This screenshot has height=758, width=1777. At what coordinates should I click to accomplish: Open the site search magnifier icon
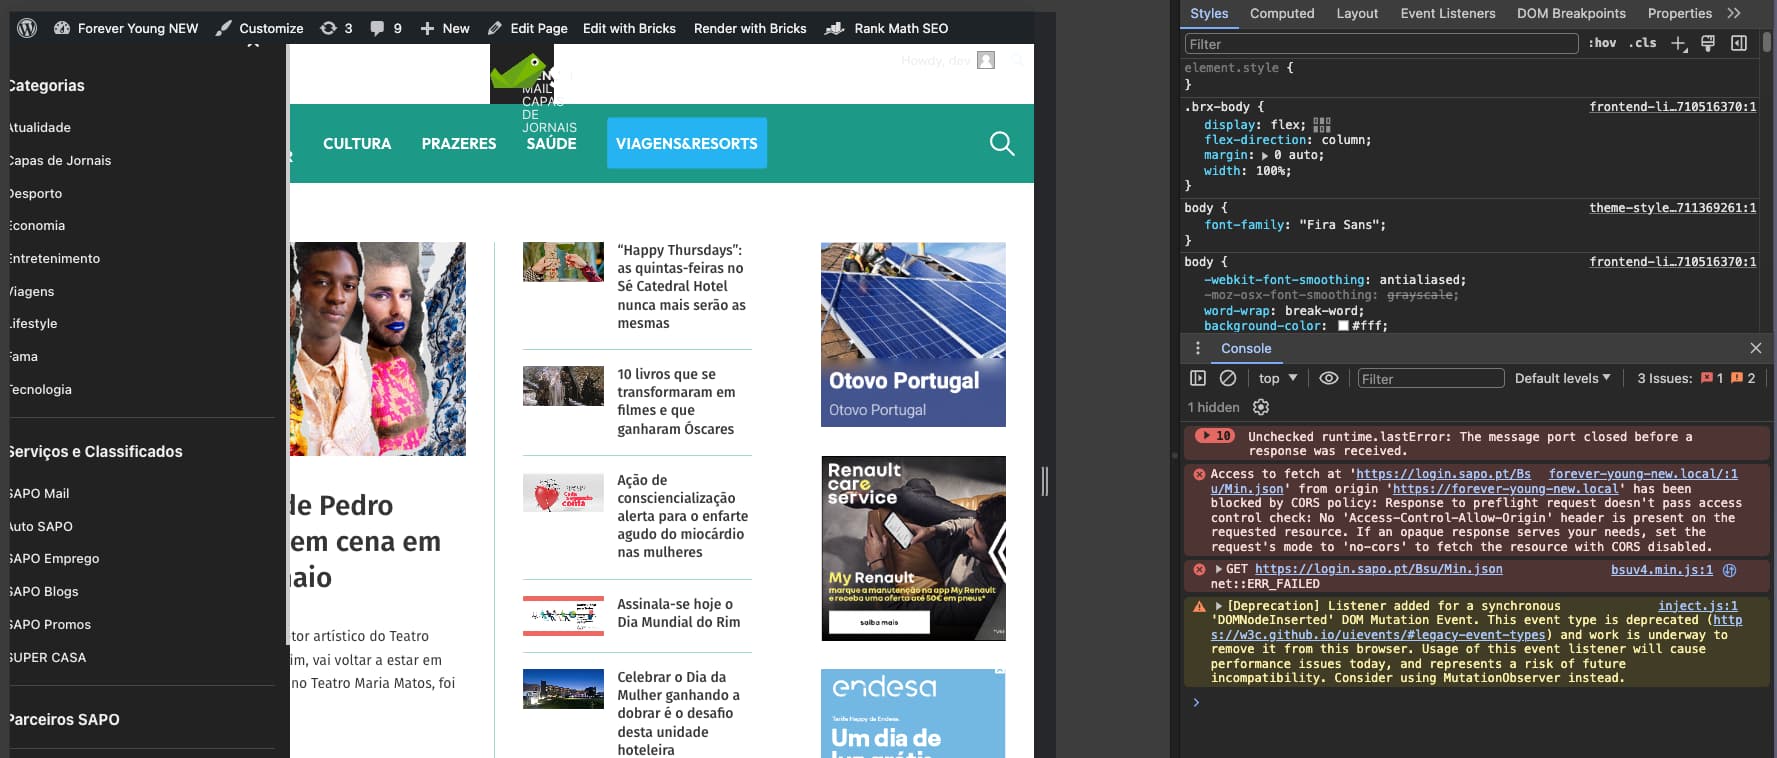tap(1002, 143)
